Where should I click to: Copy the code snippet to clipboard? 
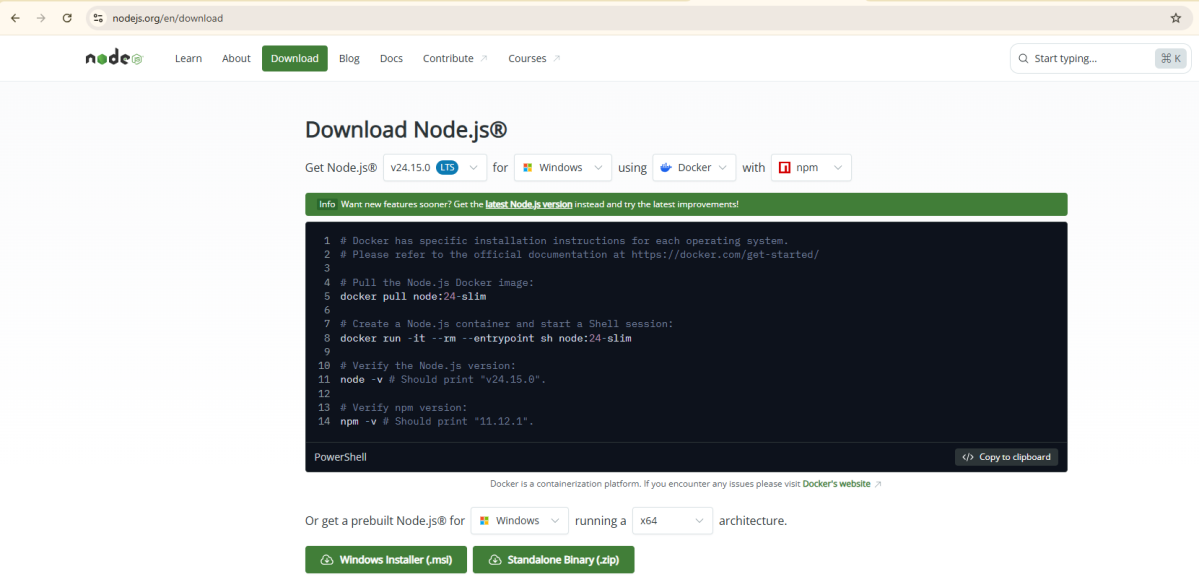point(1006,457)
